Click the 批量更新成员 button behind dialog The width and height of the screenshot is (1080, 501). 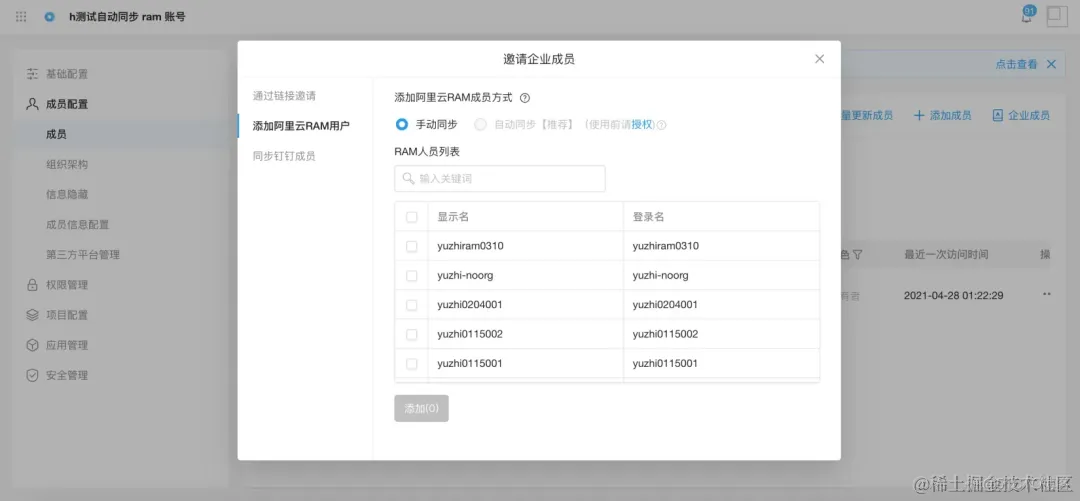click(867, 115)
